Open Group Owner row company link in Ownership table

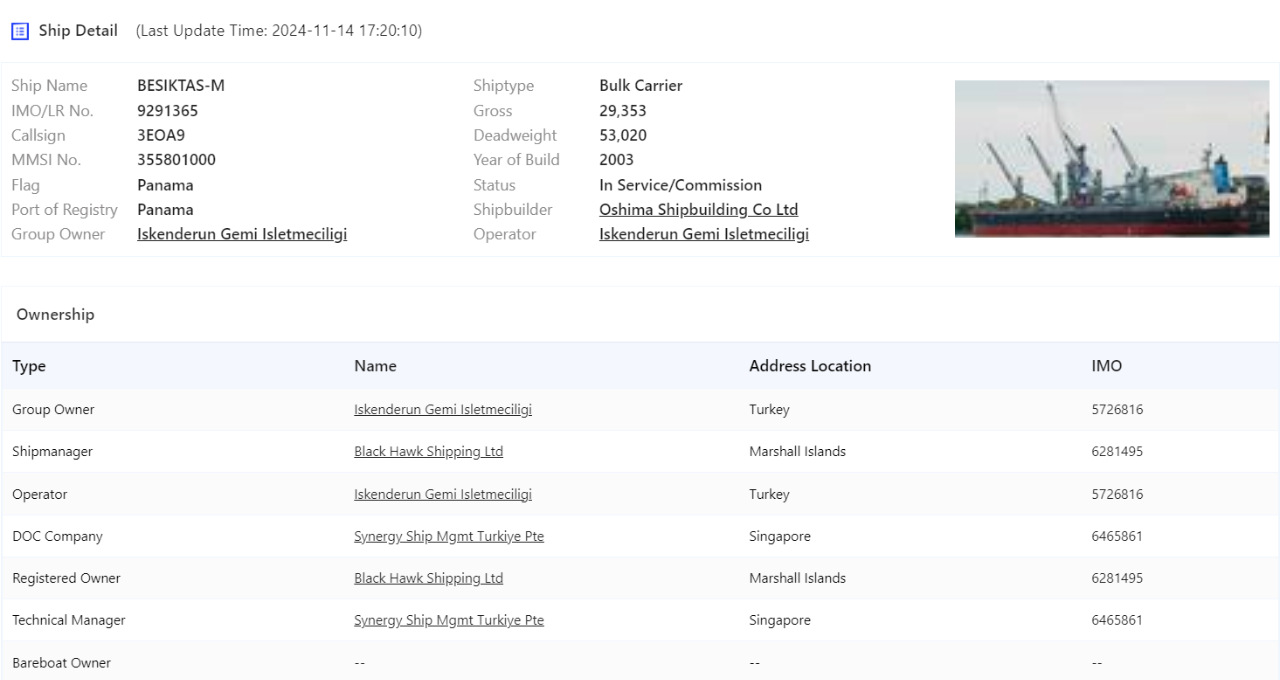pos(442,410)
